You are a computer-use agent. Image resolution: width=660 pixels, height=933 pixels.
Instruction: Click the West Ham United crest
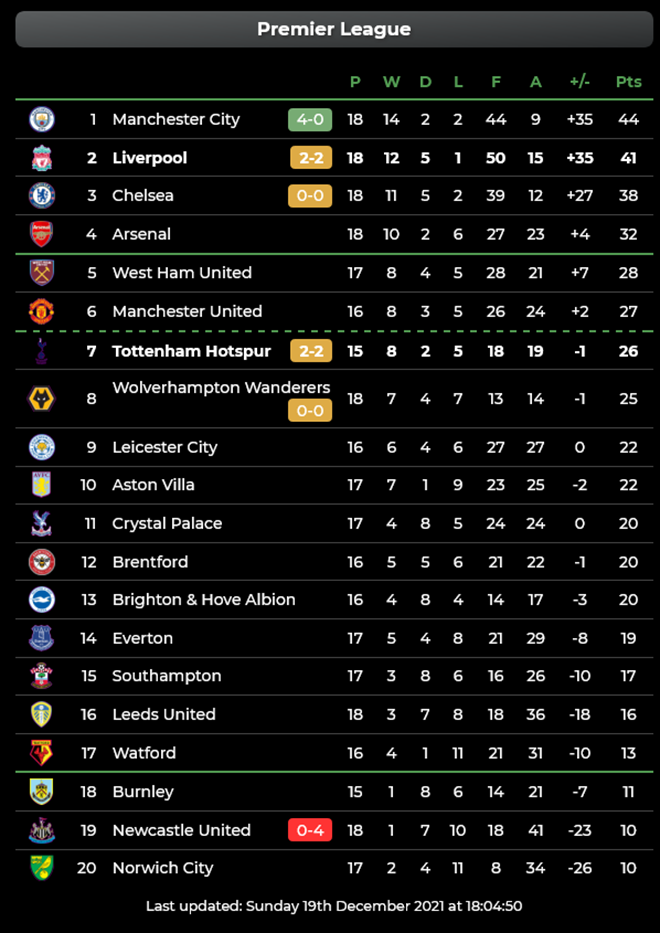[x=41, y=272]
